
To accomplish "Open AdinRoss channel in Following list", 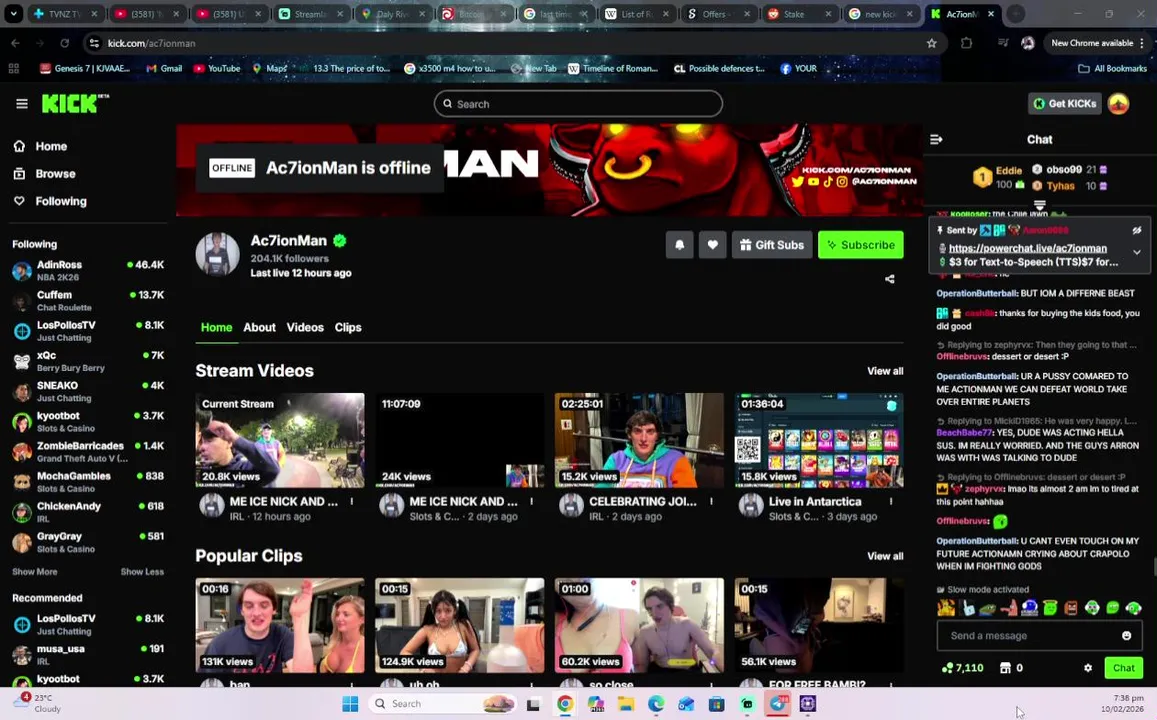I will pyautogui.click(x=88, y=271).
